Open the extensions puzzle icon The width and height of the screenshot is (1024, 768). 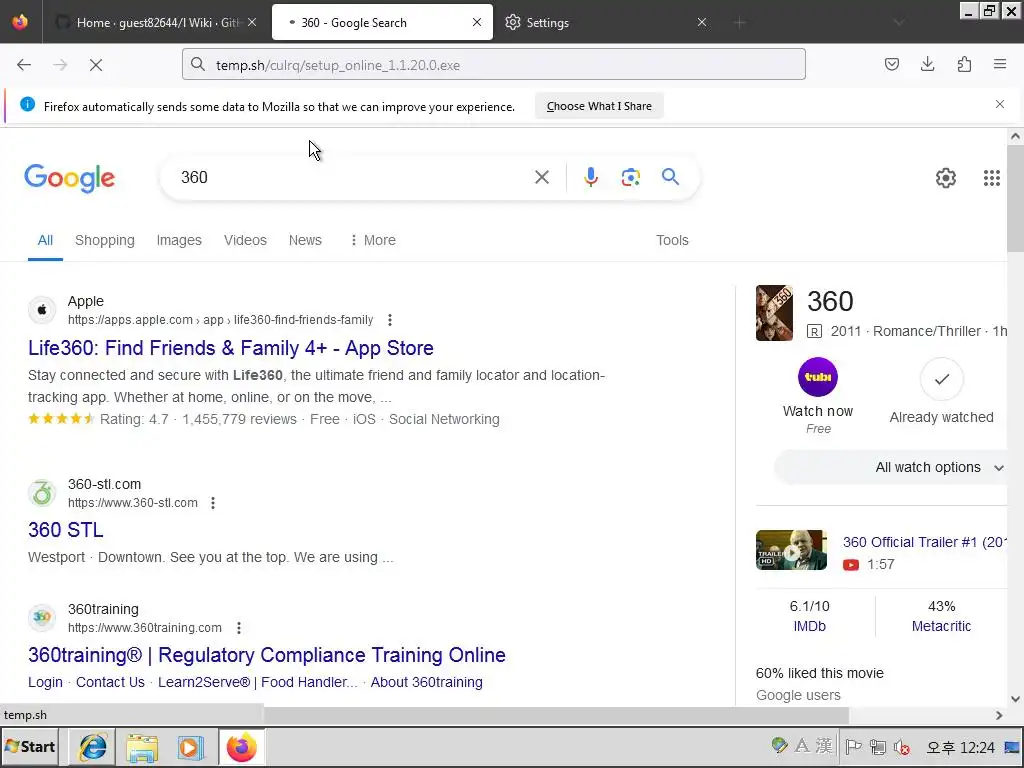[964, 64]
